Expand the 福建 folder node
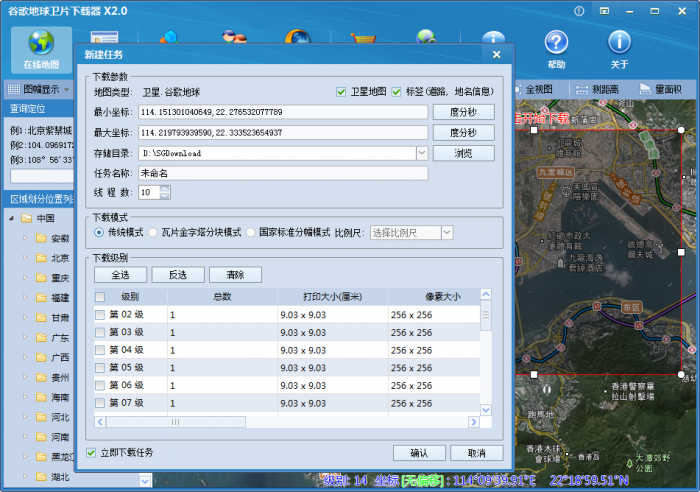This screenshot has height=492, width=700. click(x=25, y=298)
